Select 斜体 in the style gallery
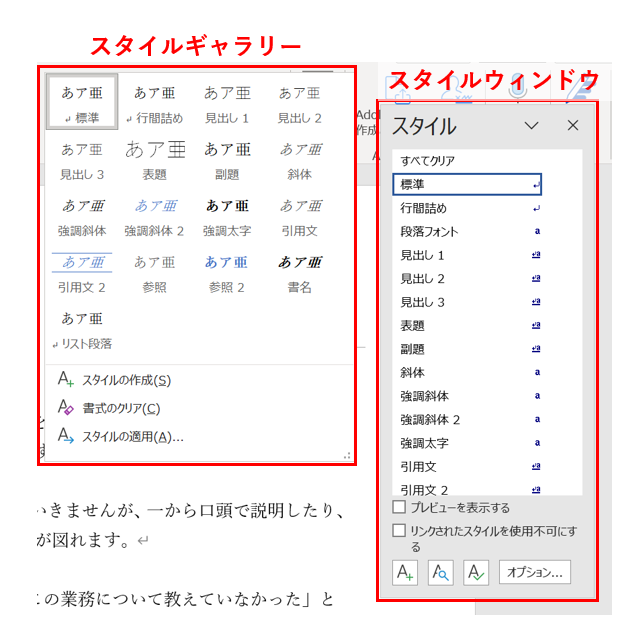 pos(300,161)
